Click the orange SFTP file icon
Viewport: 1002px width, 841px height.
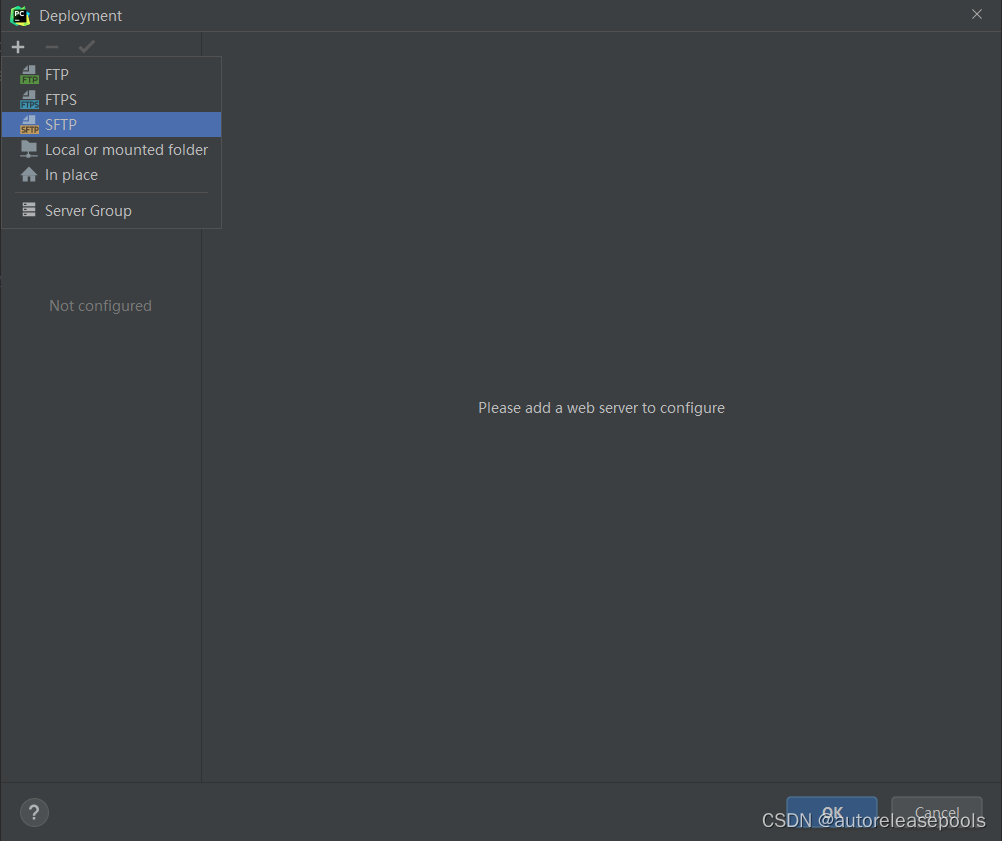coord(29,125)
